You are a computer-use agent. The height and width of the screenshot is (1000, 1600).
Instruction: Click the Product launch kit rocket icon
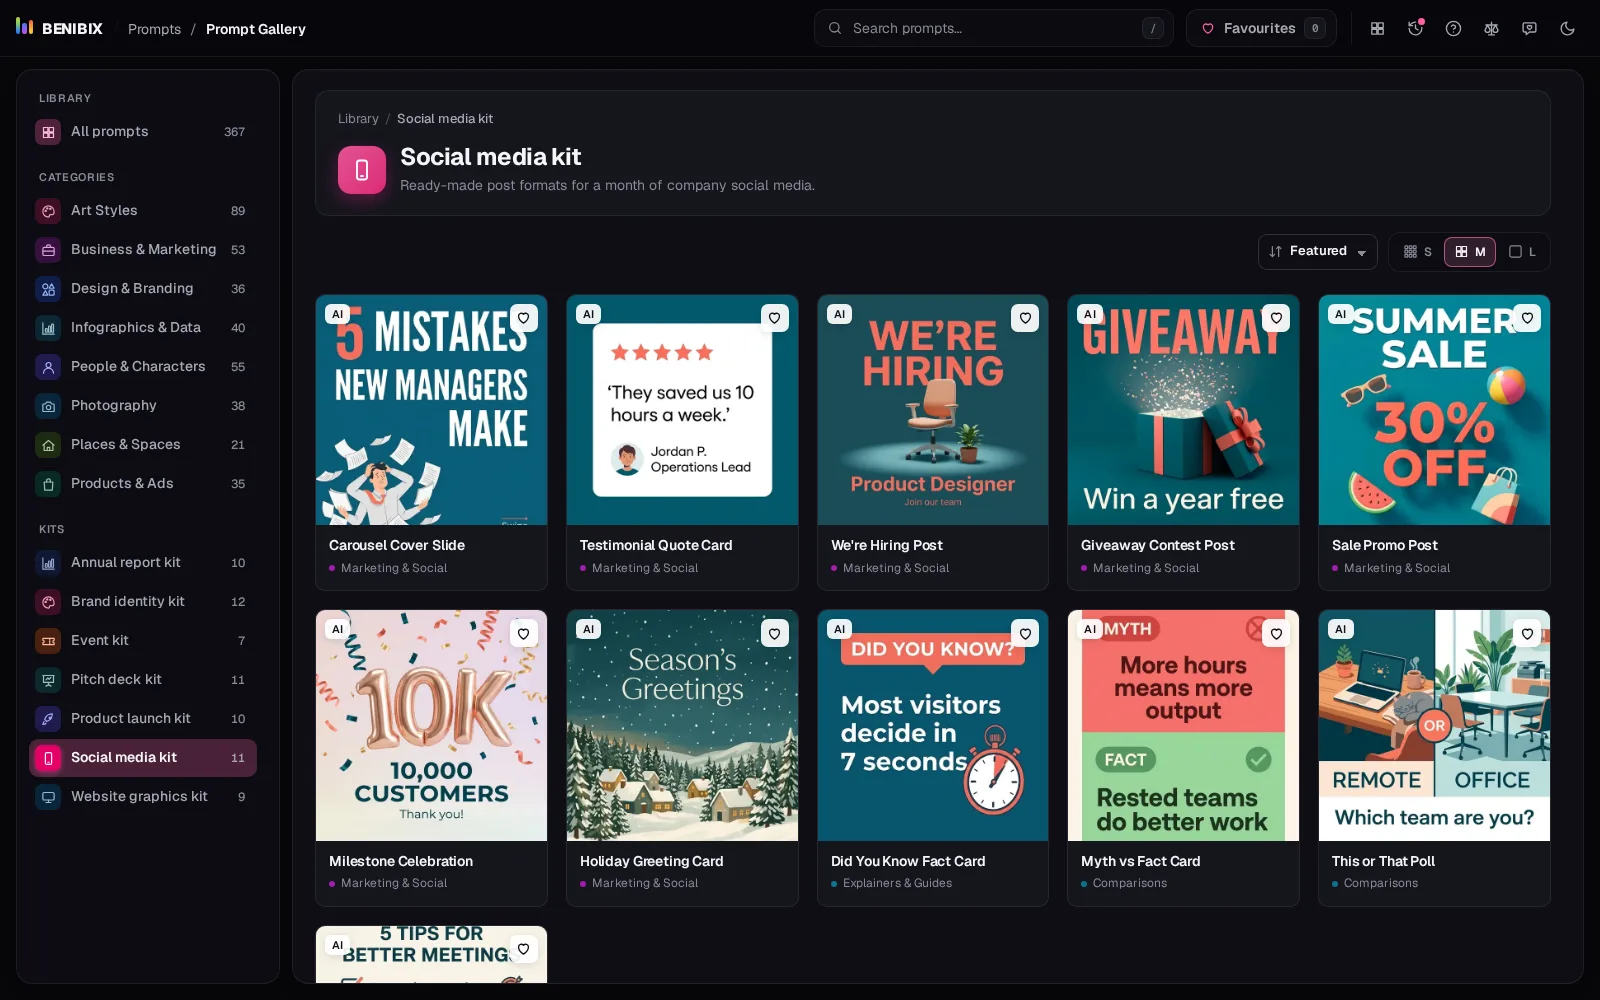coord(48,719)
